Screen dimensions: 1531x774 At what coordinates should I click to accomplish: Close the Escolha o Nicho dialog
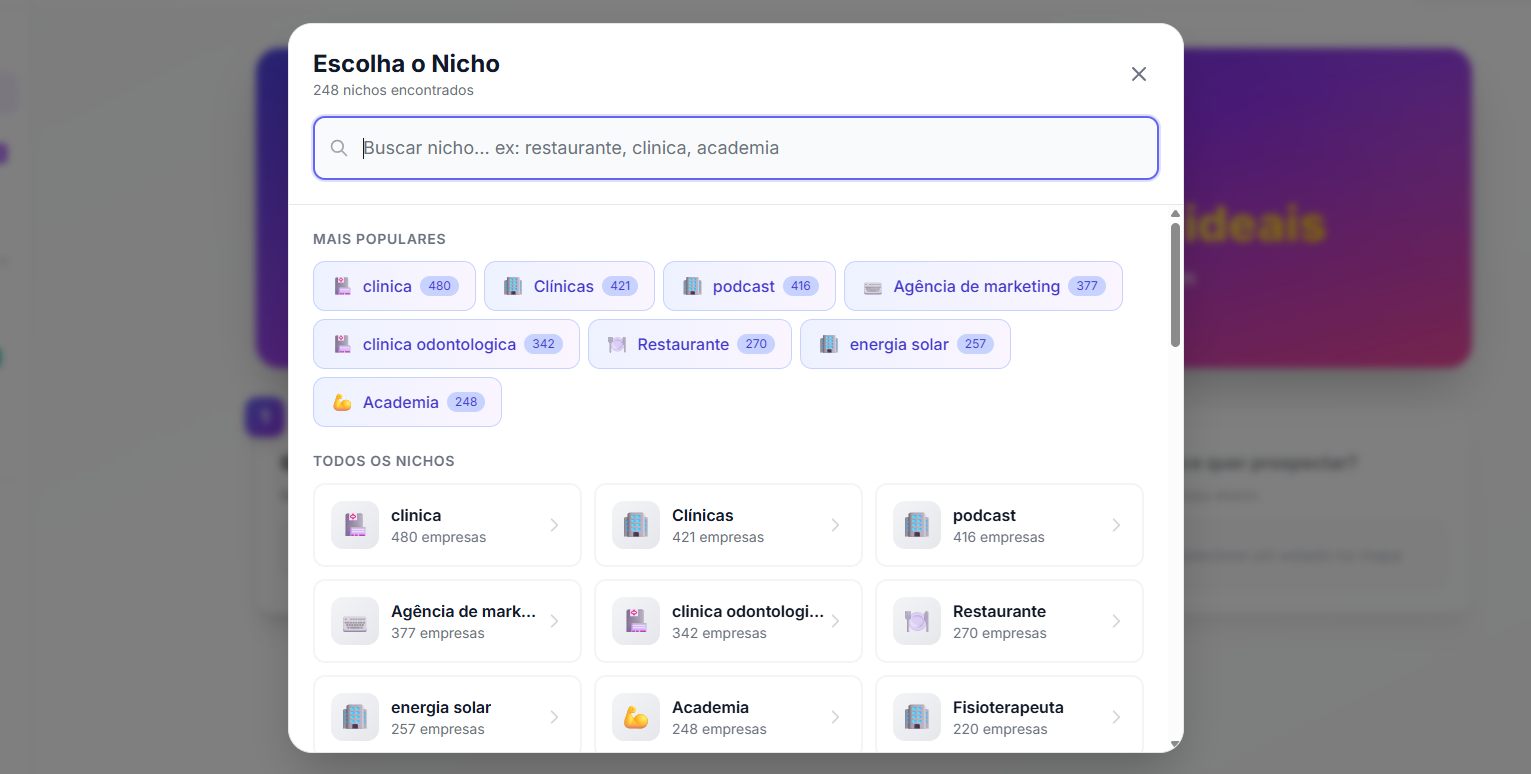pos(1138,74)
